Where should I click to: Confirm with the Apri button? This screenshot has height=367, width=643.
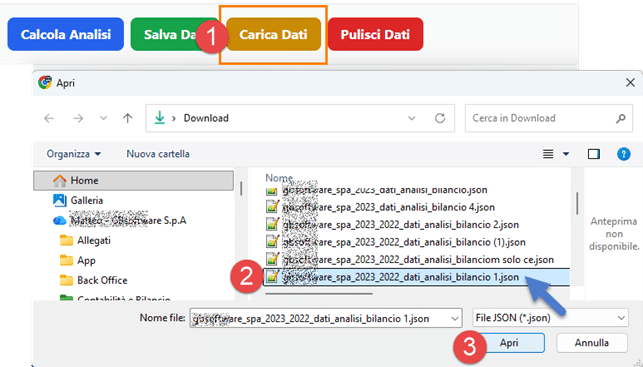tap(509, 342)
